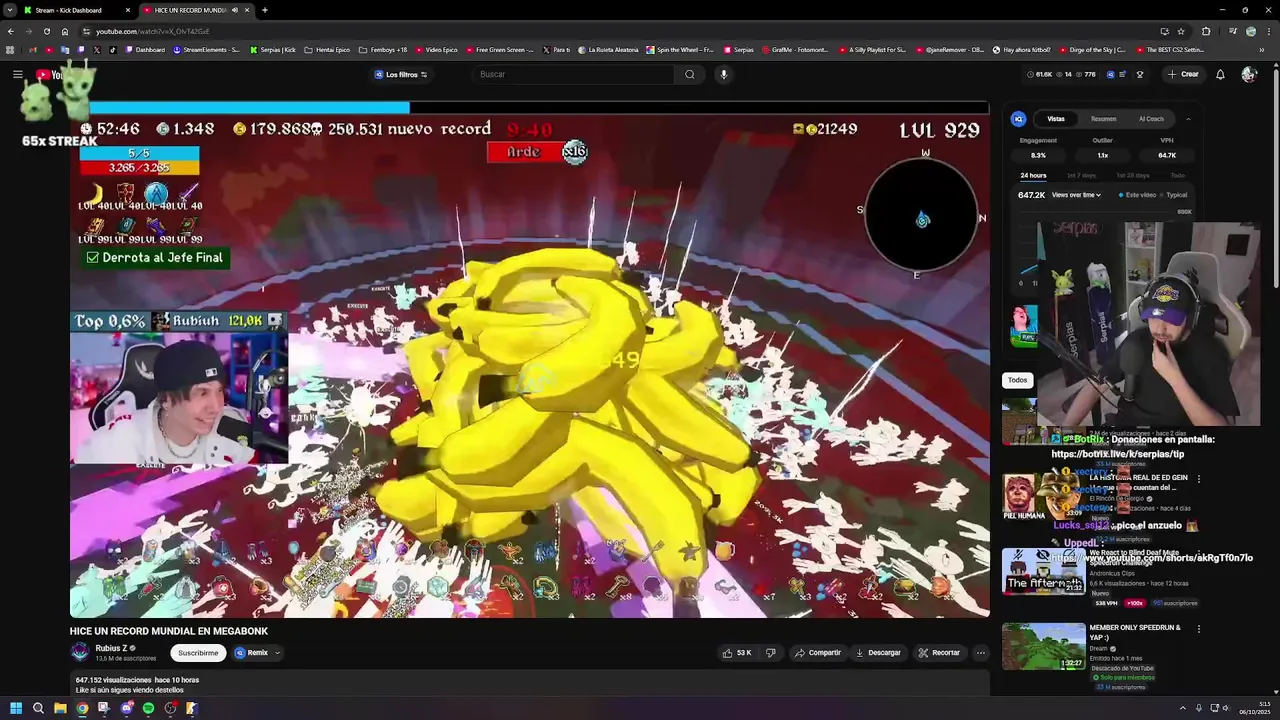Click the Crear button
This screenshot has height=720, width=1280.
click(1183, 74)
